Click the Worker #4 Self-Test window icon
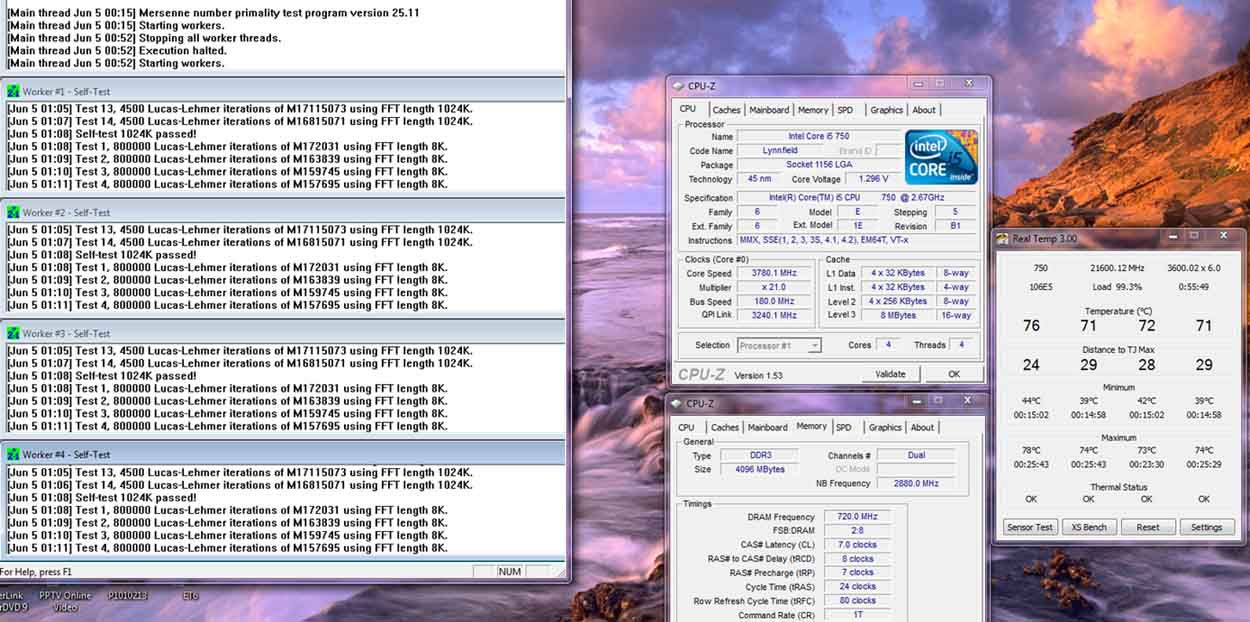 (13, 455)
